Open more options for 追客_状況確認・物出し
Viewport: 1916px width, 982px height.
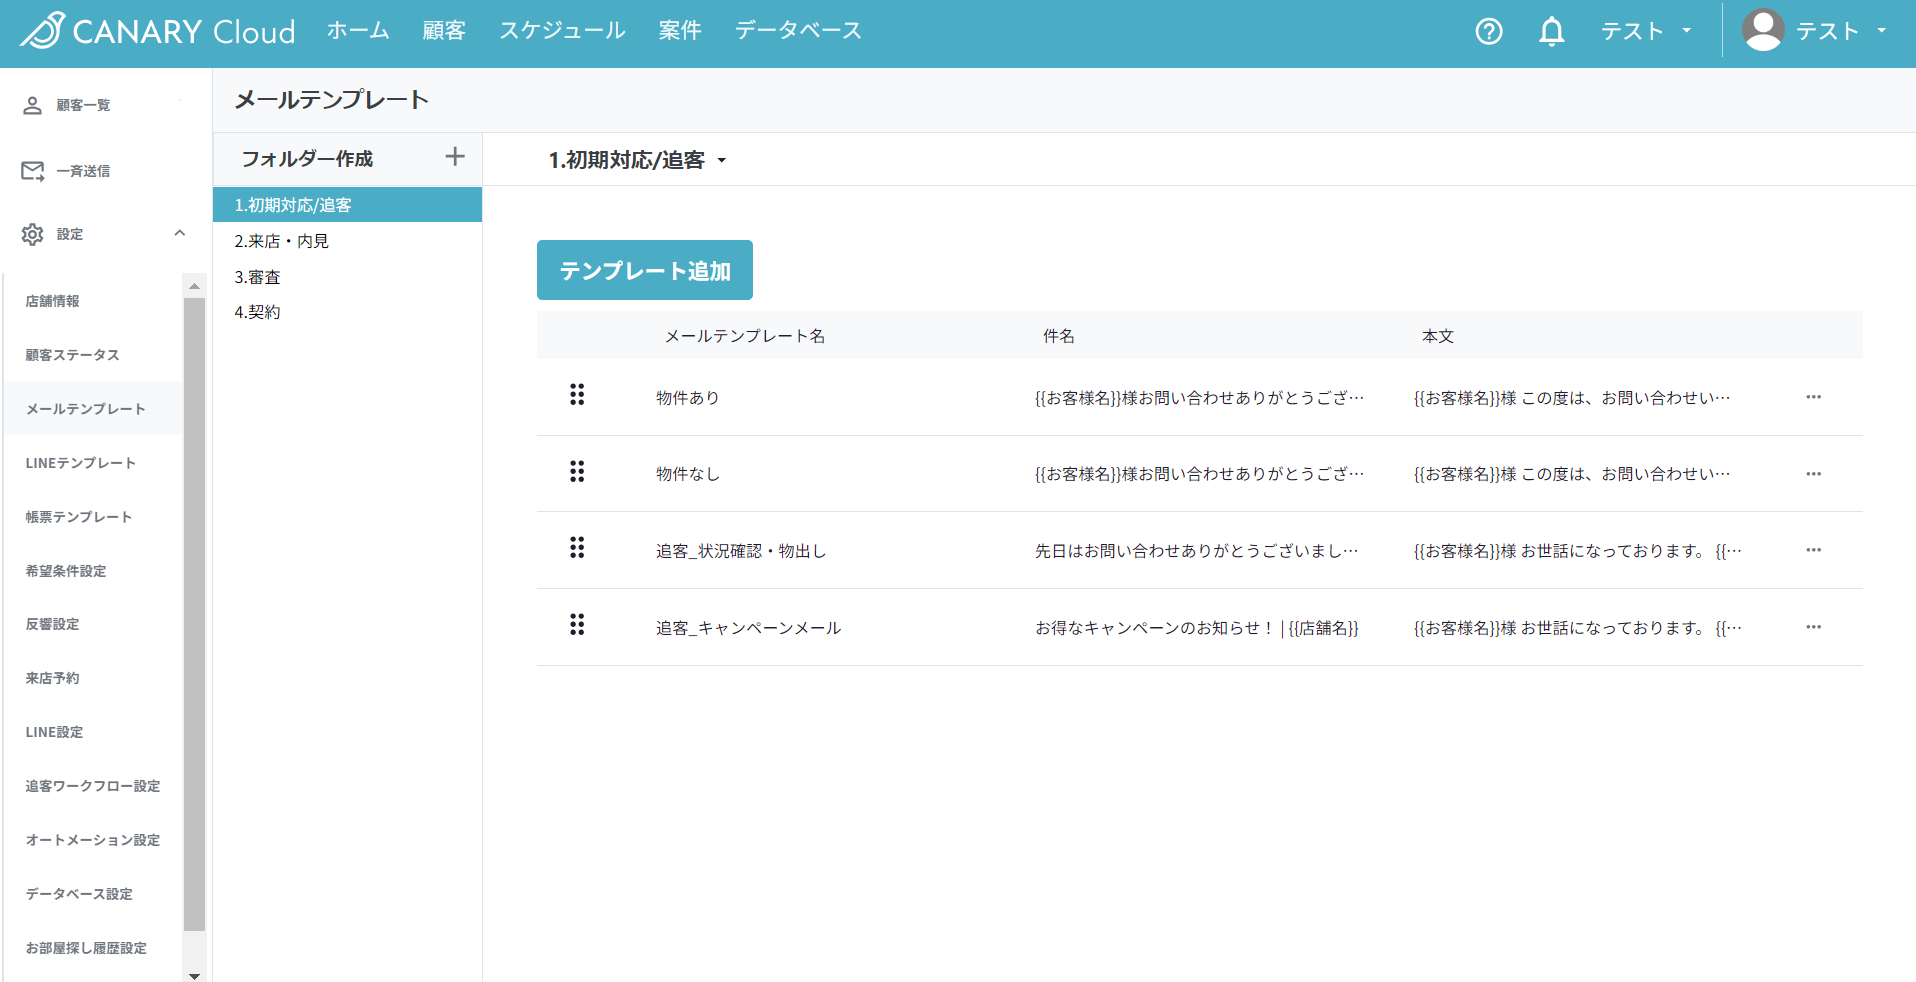tap(1813, 550)
